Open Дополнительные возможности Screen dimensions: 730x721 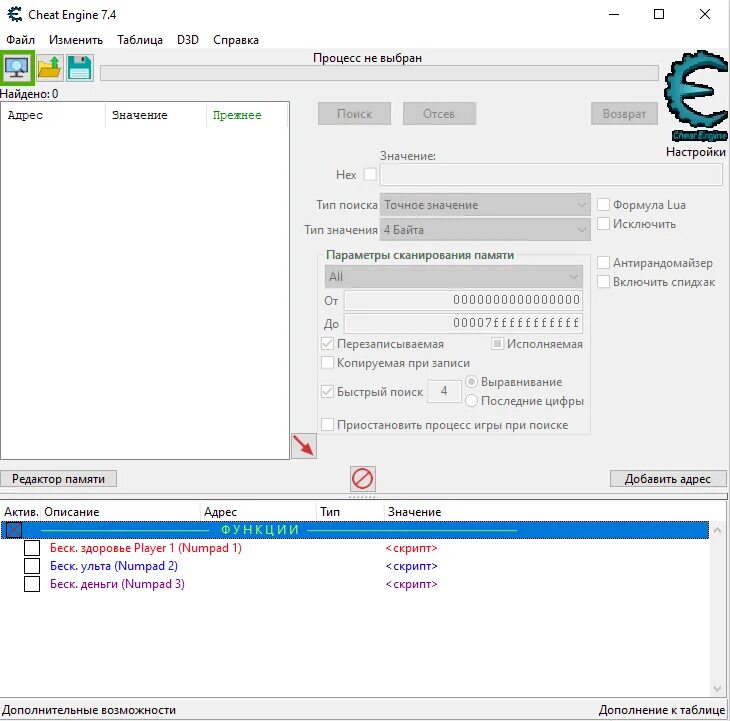click(89, 710)
